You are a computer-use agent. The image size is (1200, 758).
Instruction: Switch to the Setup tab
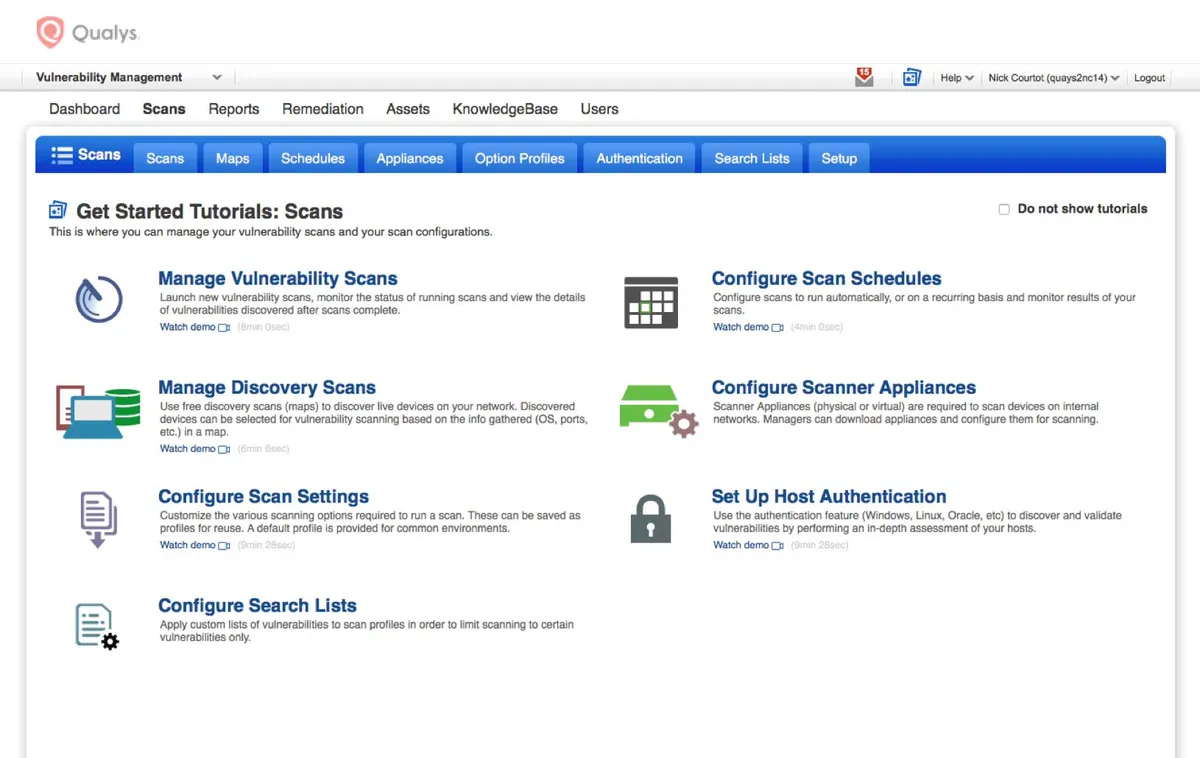click(839, 158)
